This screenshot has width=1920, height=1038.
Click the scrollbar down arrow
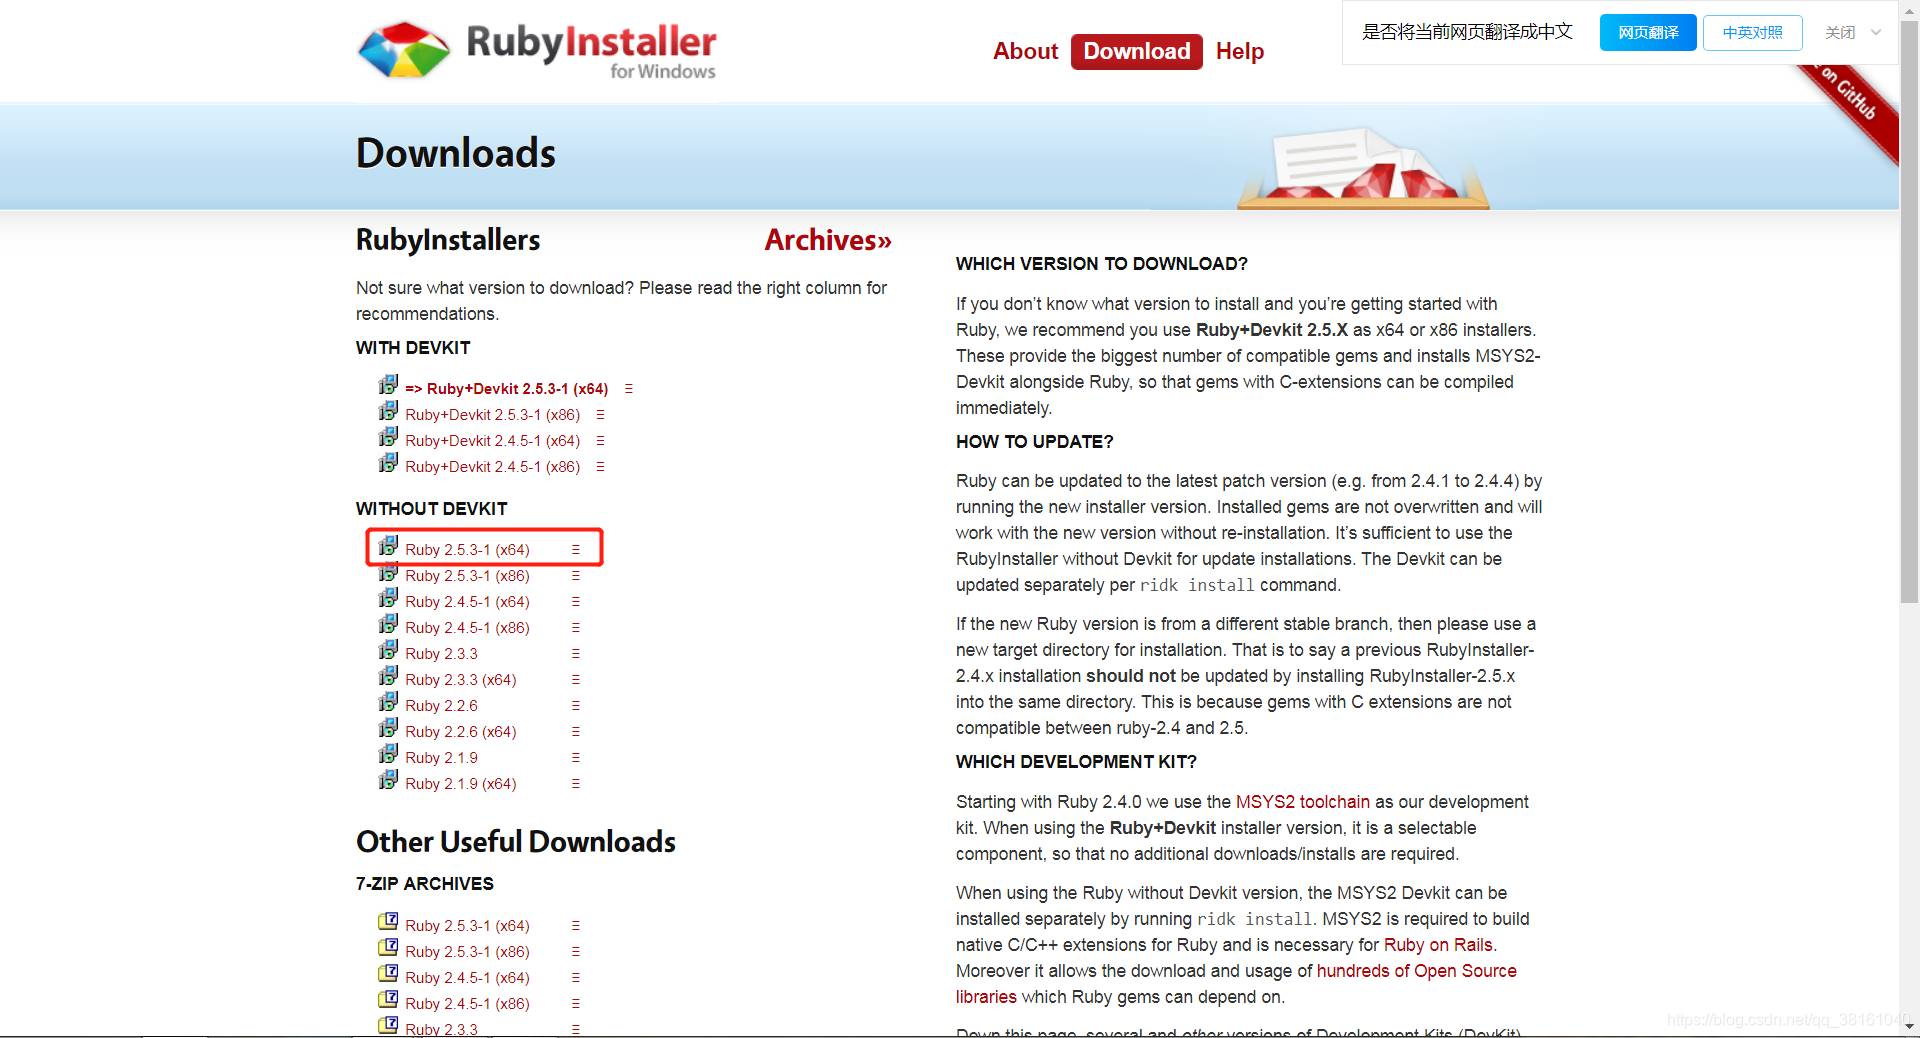coord(1909,1026)
